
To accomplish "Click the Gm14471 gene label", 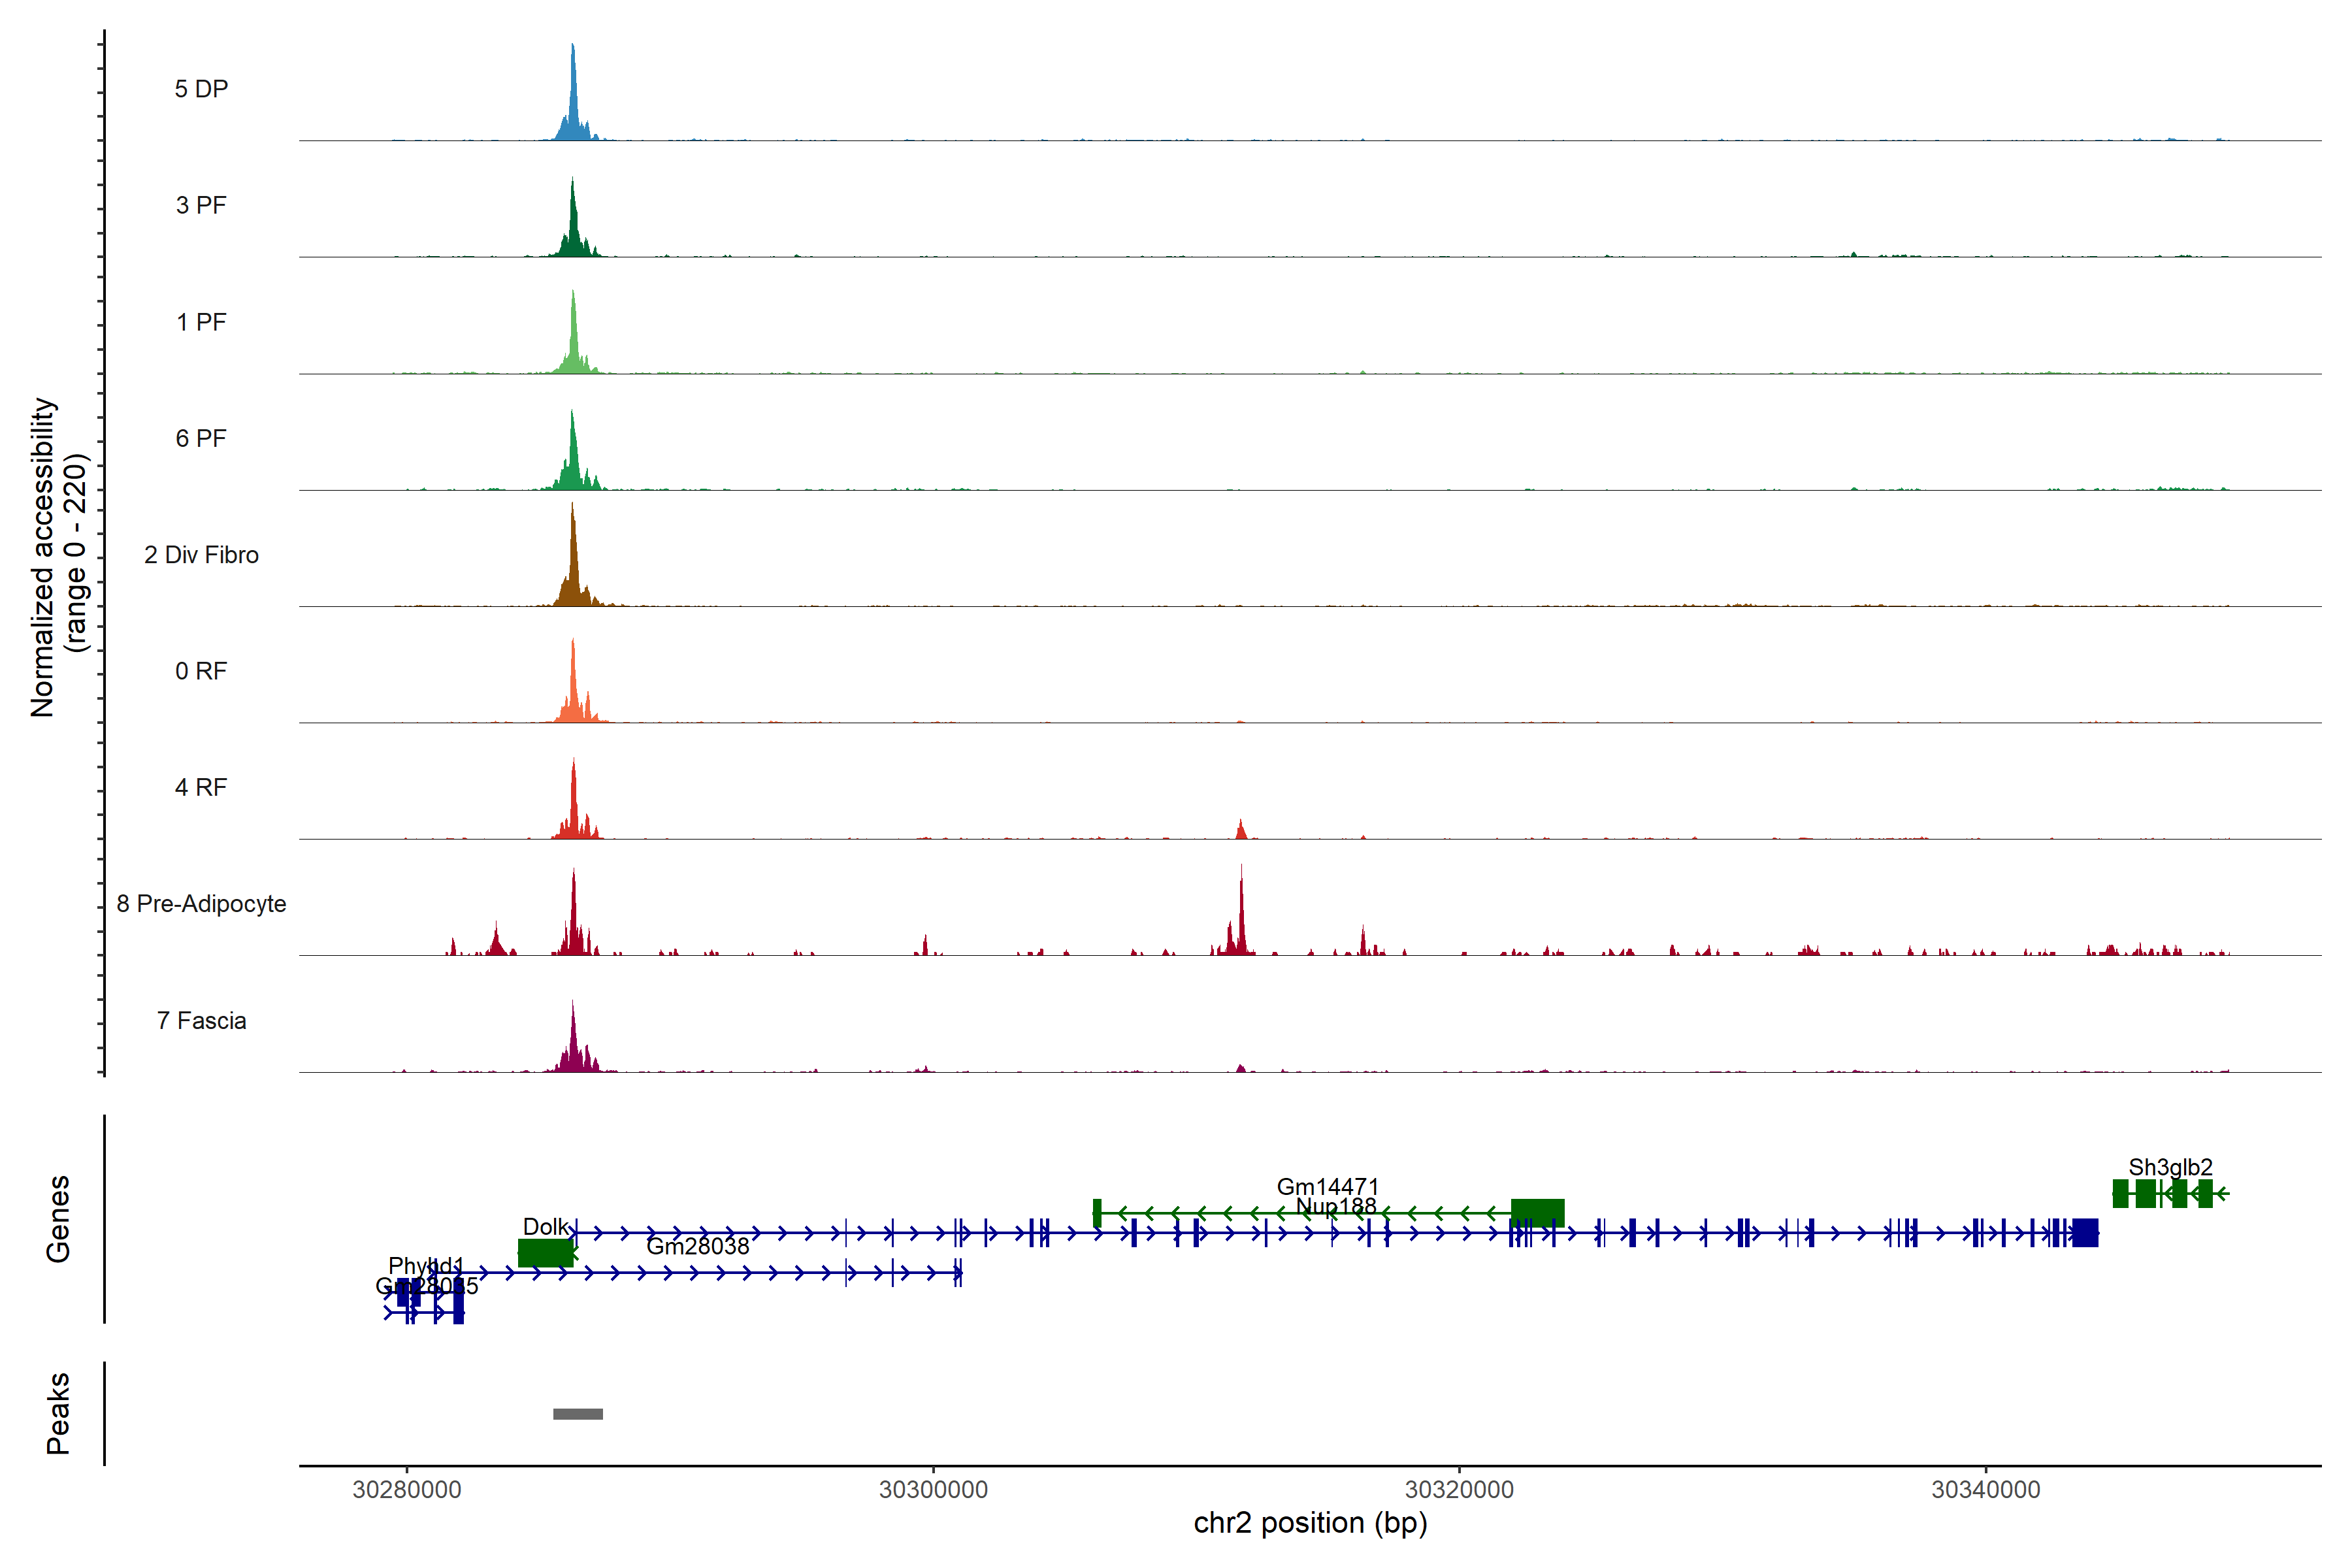I will pyautogui.click(x=1327, y=1186).
